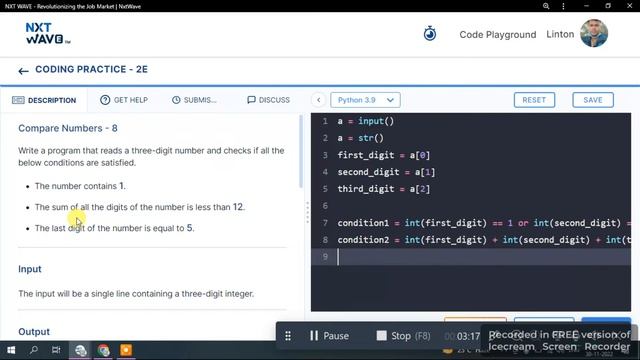The image size is (640, 360).
Task: Click the Description tab icon
Action: coord(18,100)
